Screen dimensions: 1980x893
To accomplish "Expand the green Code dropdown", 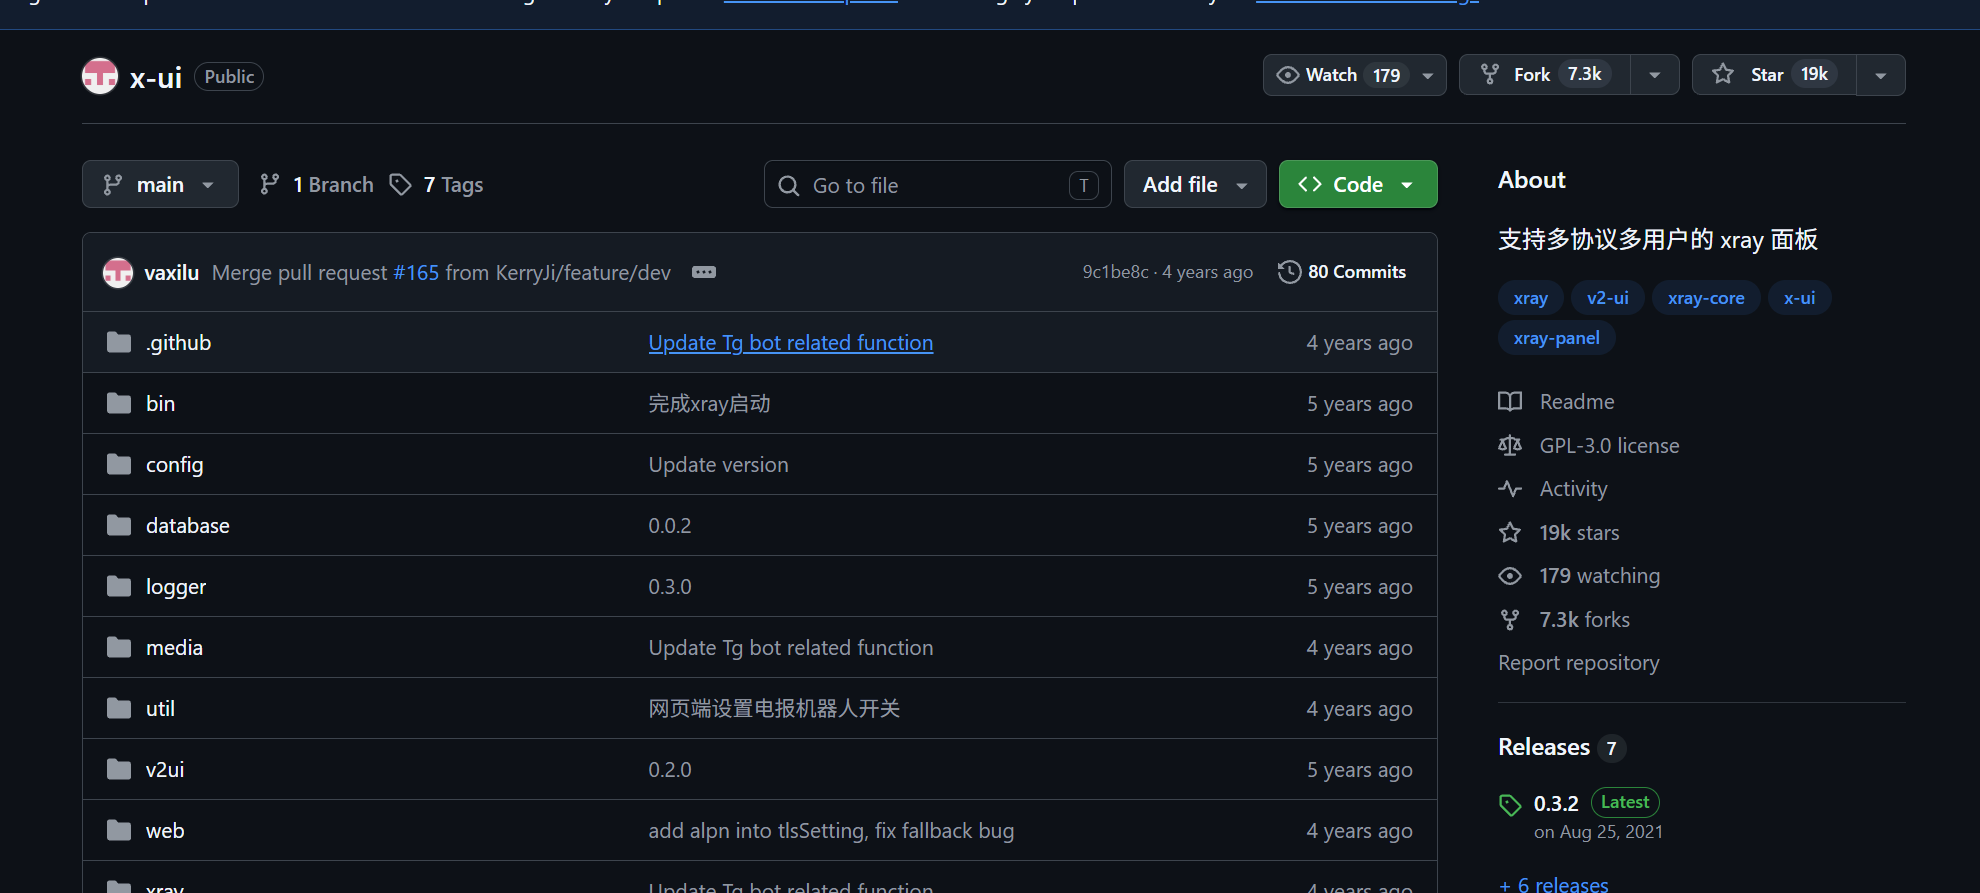I will [1358, 184].
